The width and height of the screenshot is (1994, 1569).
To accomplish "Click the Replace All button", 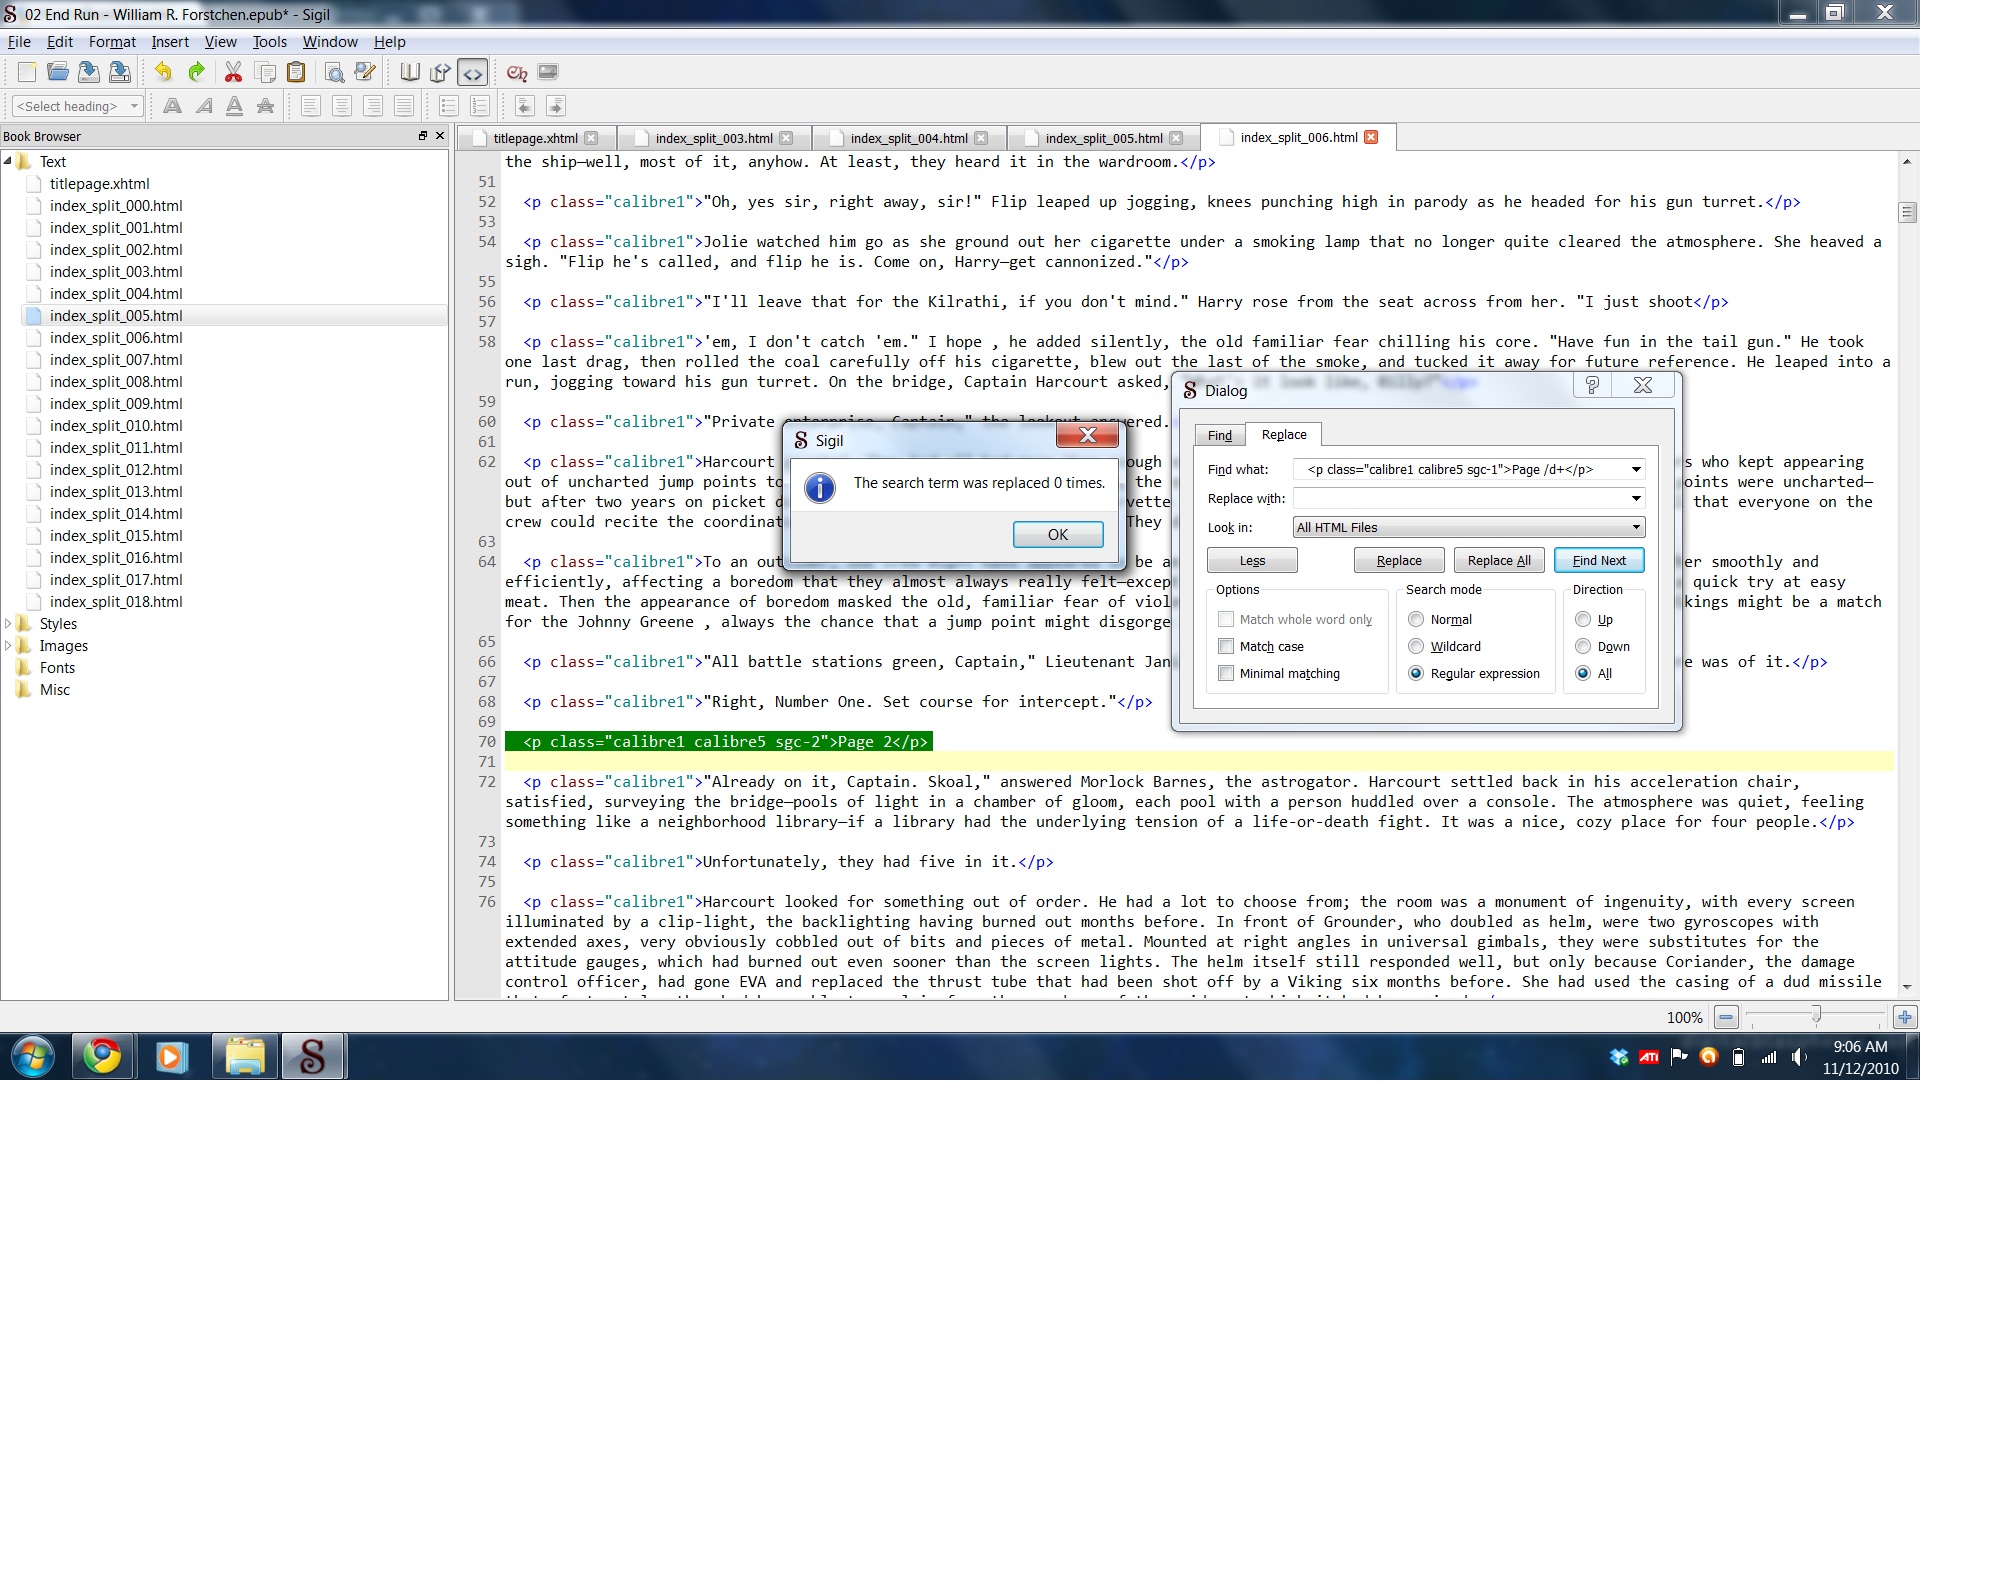I will [1498, 561].
